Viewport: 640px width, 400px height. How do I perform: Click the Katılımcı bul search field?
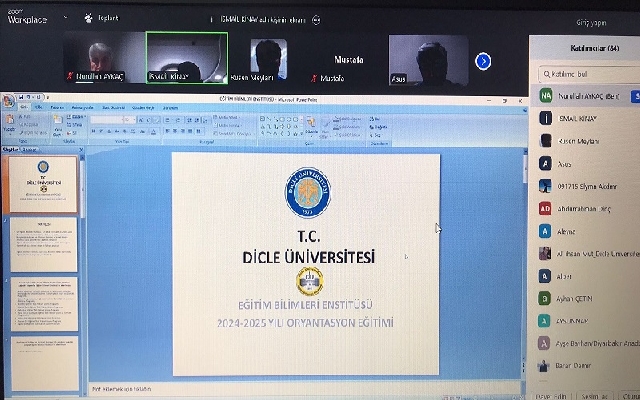point(590,73)
